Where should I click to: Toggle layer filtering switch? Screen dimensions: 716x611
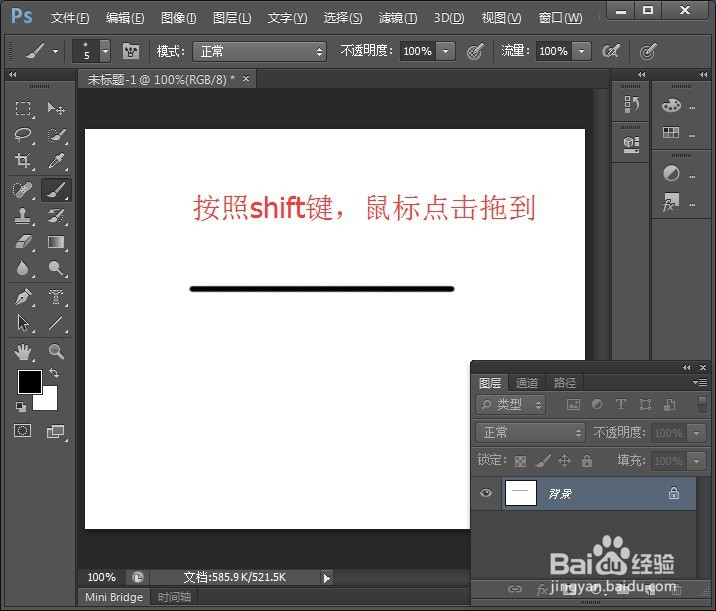(x=702, y=405)
